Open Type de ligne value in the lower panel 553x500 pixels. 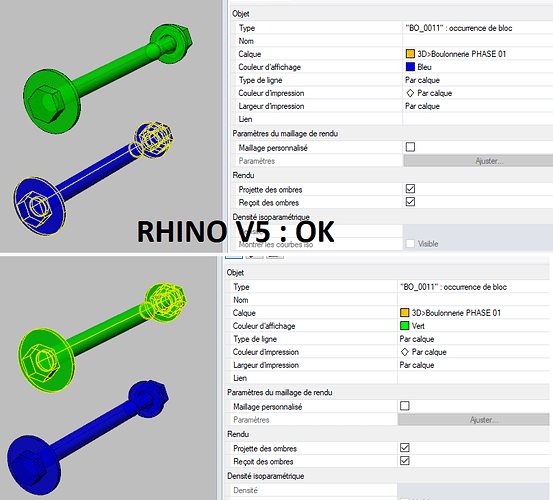pos(473,339)
